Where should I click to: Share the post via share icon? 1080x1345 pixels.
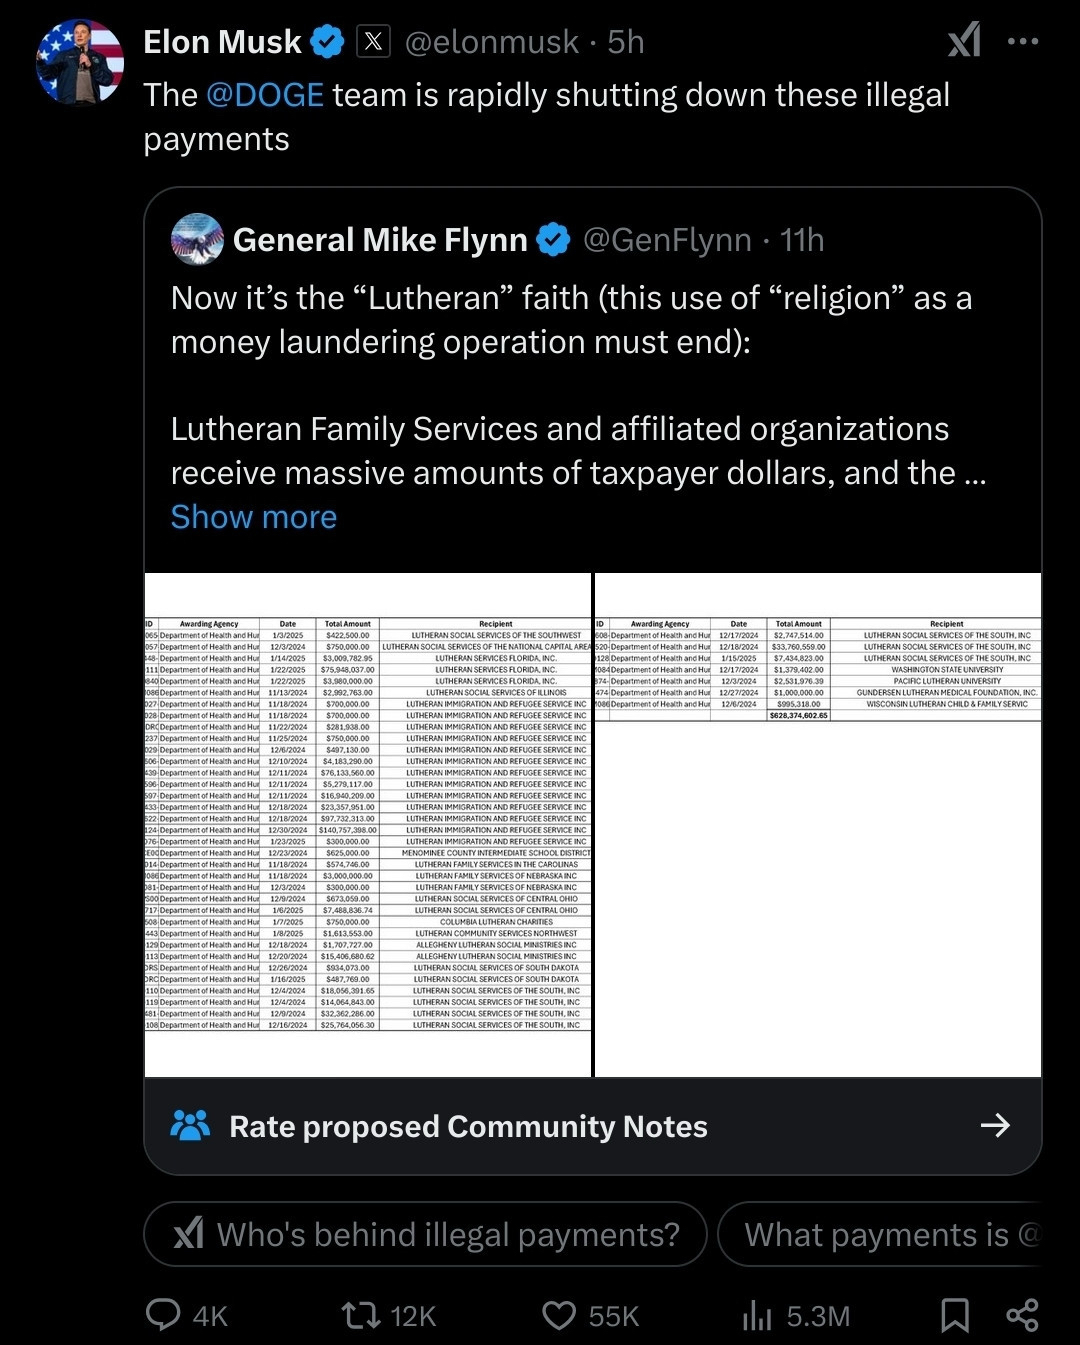(x=1022, y=1315)
